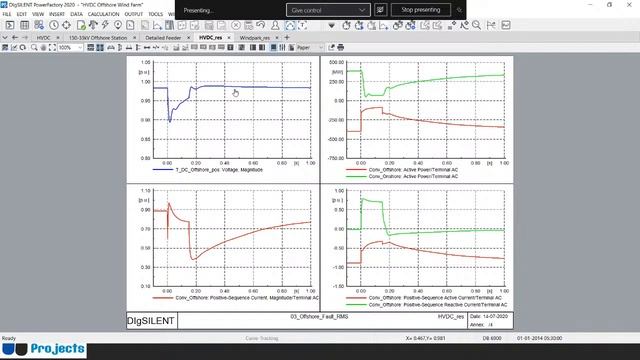The height and width of the screenshot is (360, 640).
Task: Open the user profile icon
Action: point(275,25)
